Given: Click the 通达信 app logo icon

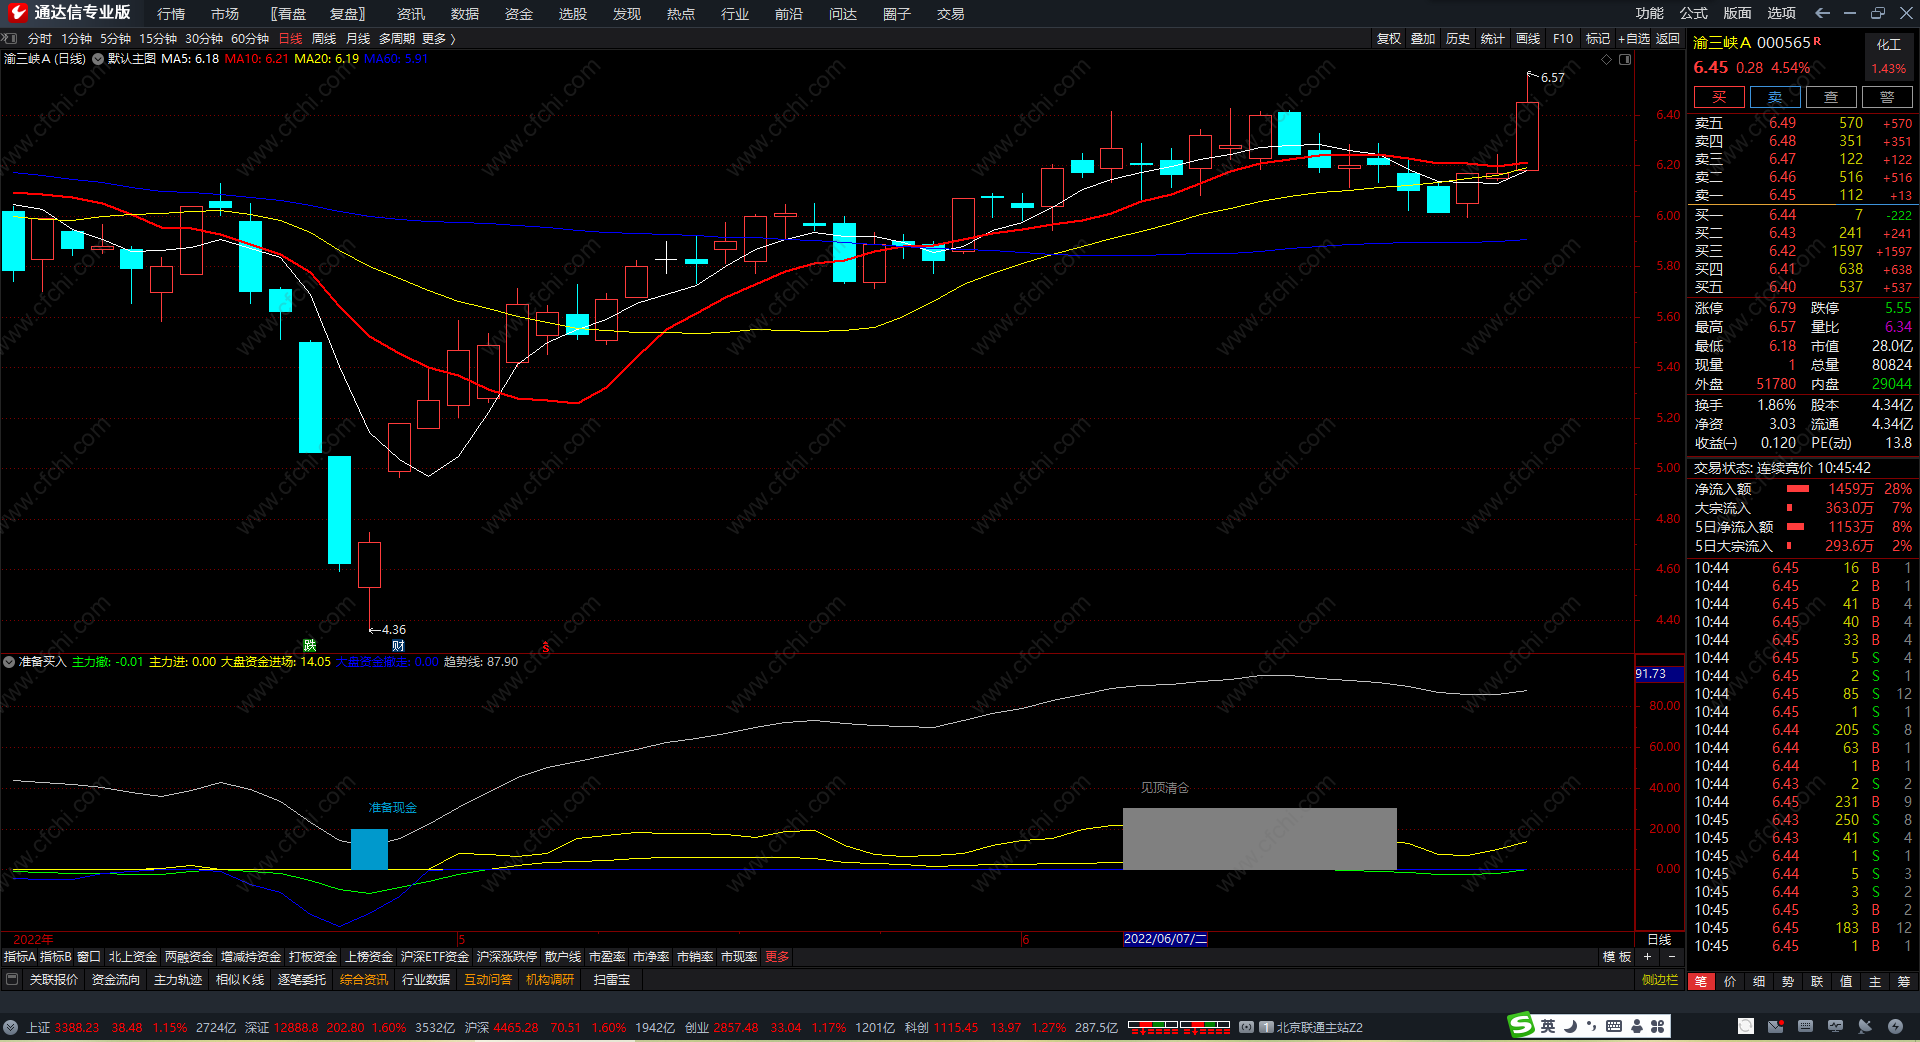Looking at the screenshot, I should click(x=17, y=12).
